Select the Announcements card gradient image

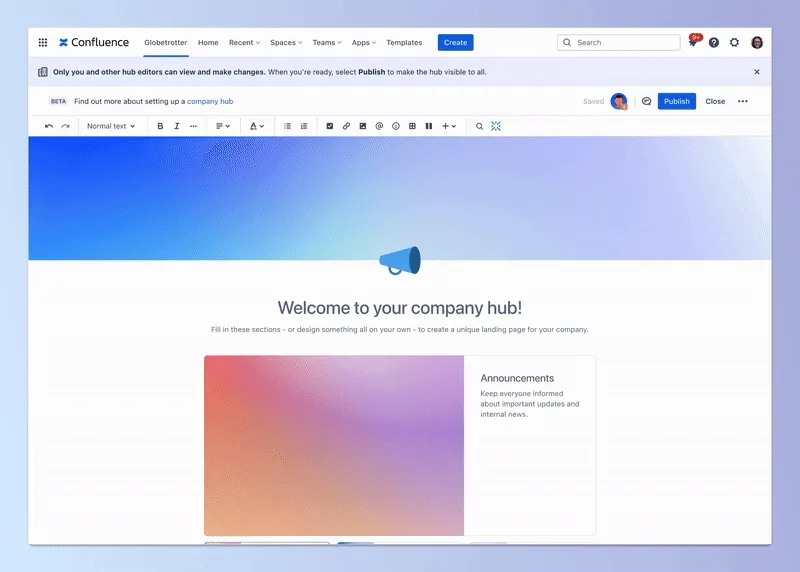334,445
